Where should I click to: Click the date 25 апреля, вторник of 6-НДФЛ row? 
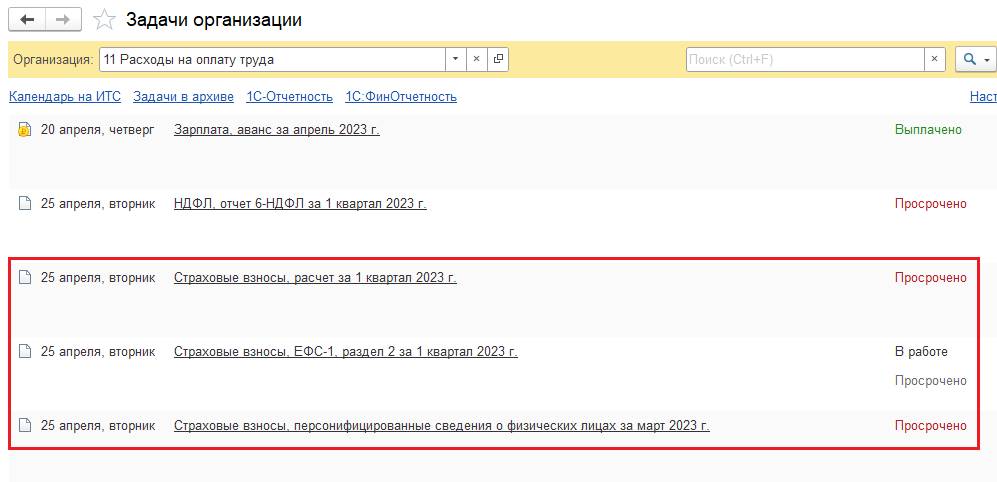pos(98,203)
